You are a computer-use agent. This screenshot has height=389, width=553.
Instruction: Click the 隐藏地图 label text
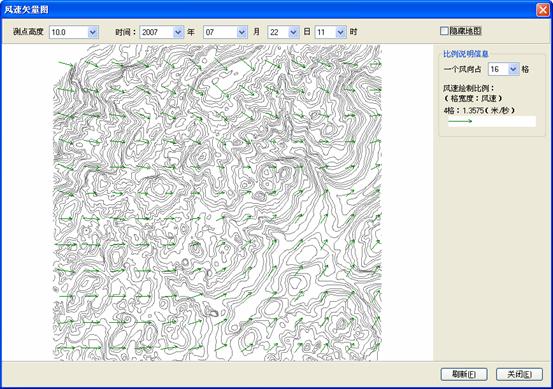tap(465, 31)
